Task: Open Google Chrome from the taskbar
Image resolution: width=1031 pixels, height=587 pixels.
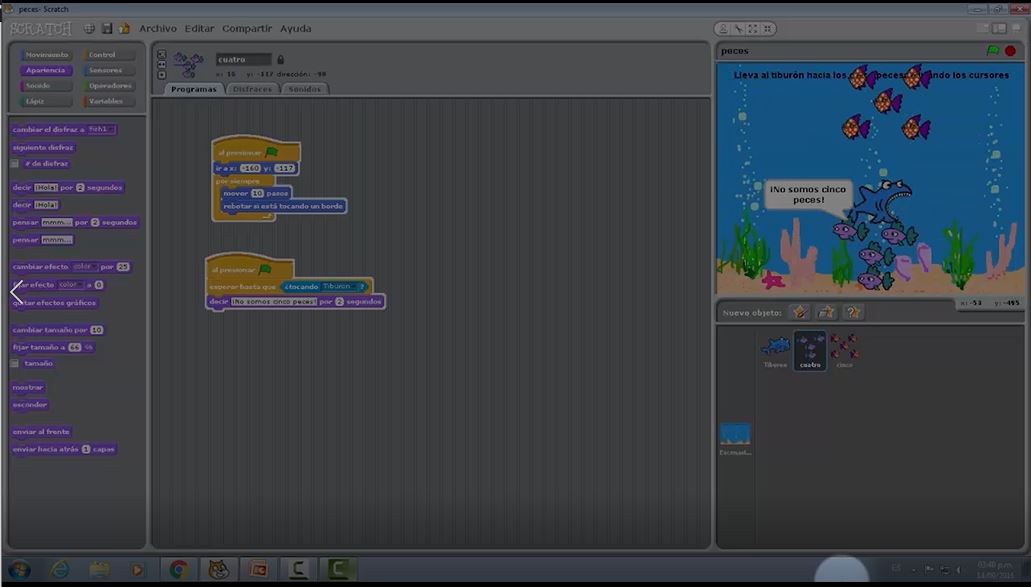Action: tap(178, 569)
